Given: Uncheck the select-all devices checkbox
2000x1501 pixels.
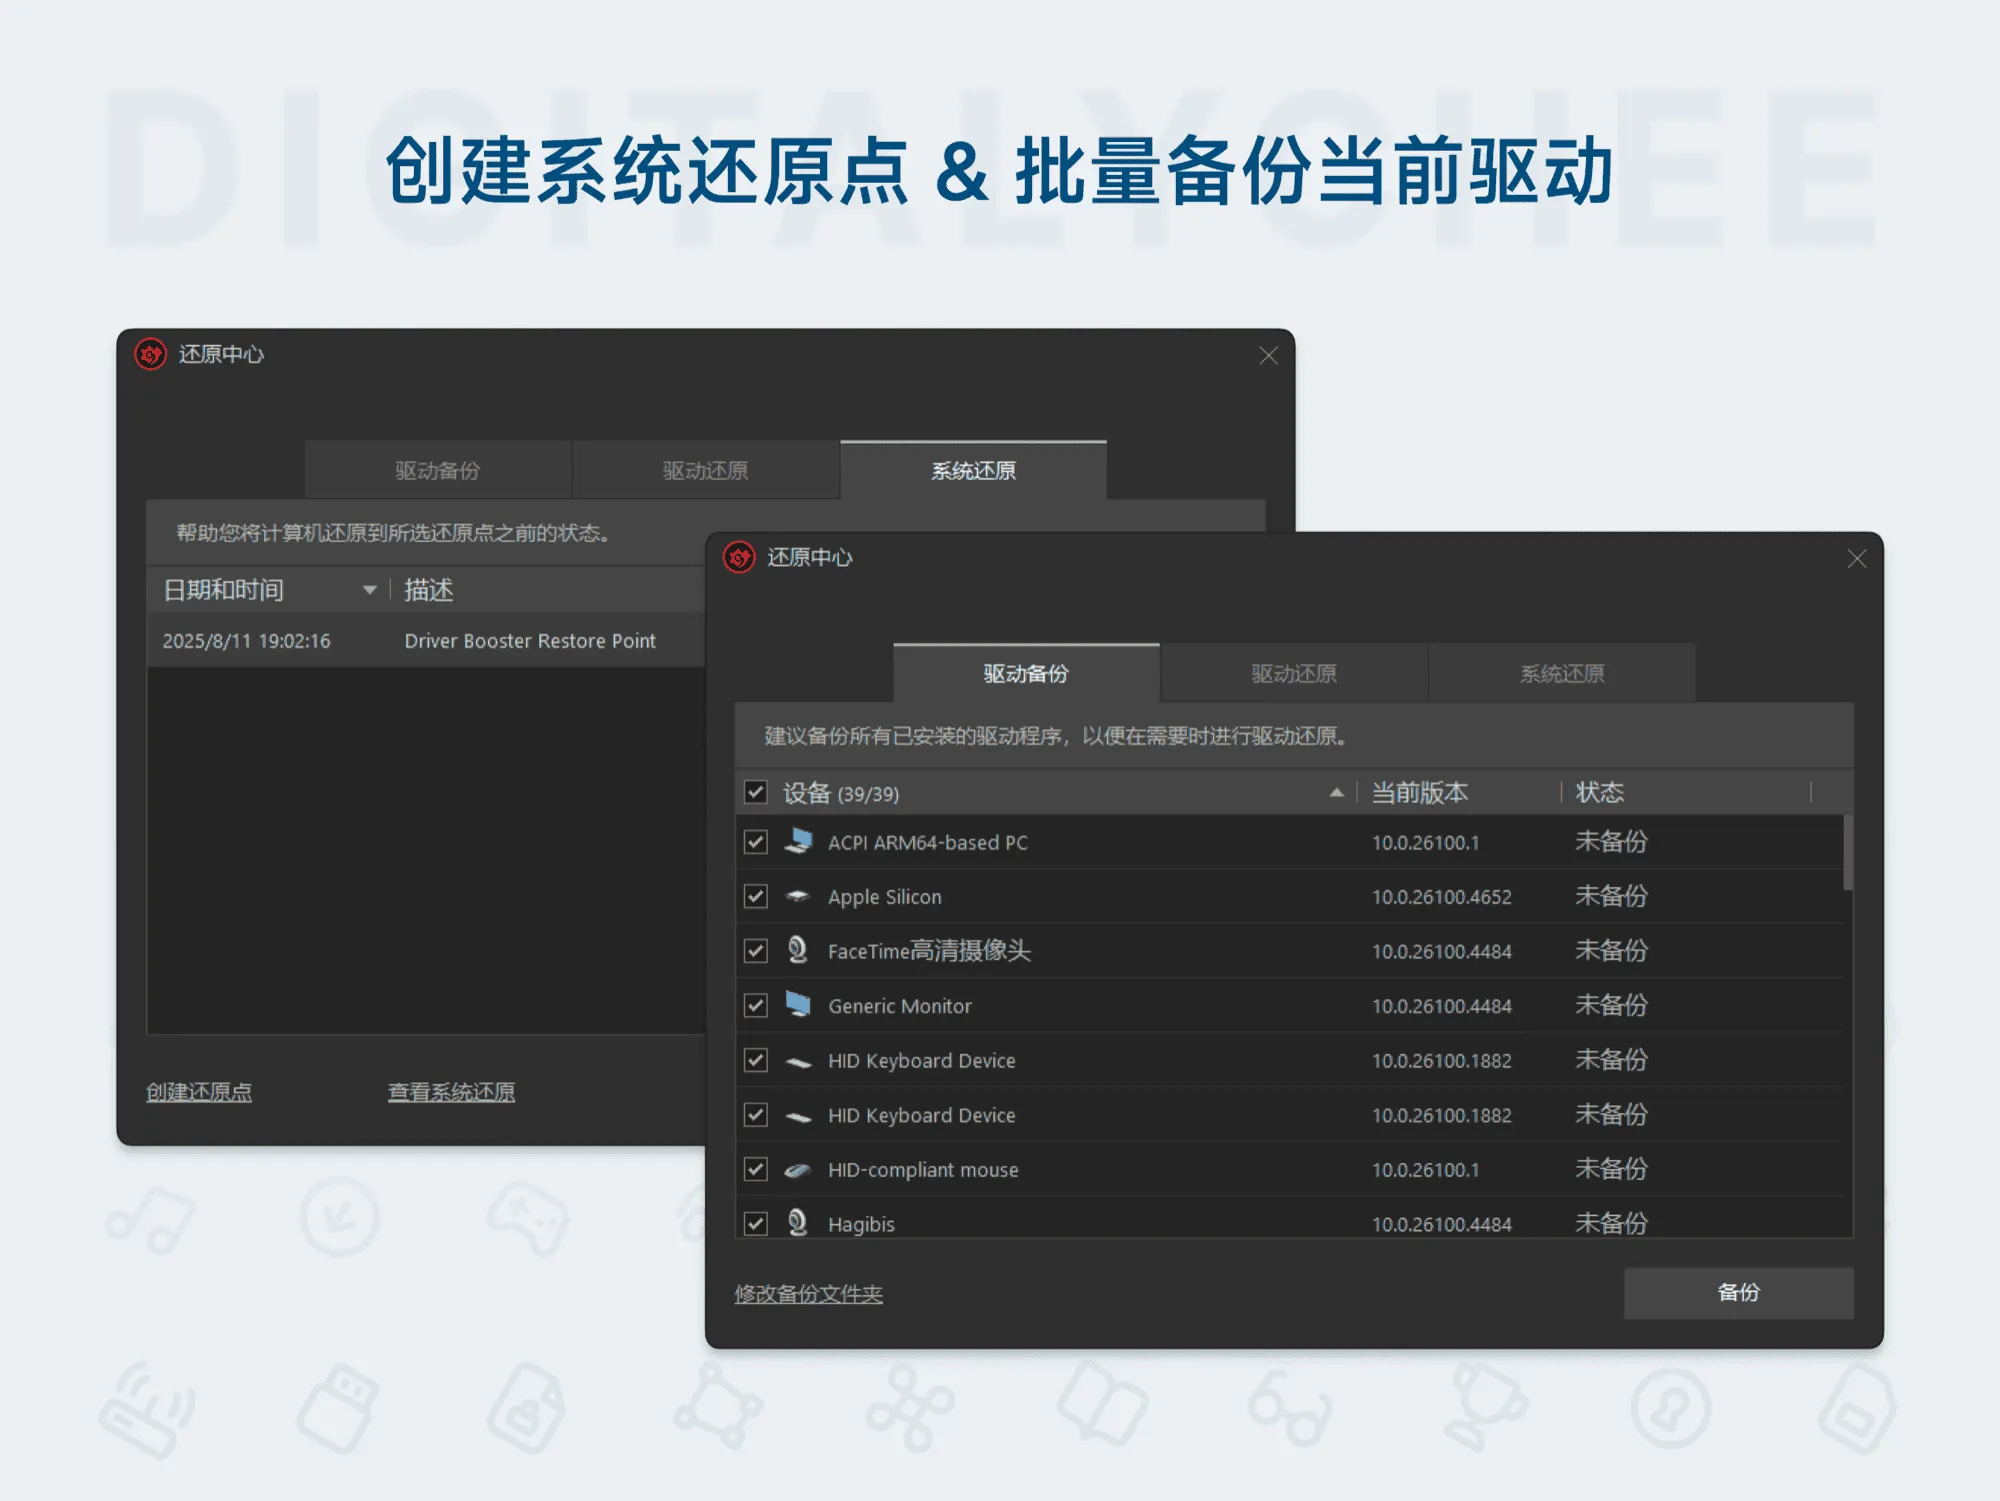Looking at the screenshot, I should pyautogui.click(x=756, y=792).
